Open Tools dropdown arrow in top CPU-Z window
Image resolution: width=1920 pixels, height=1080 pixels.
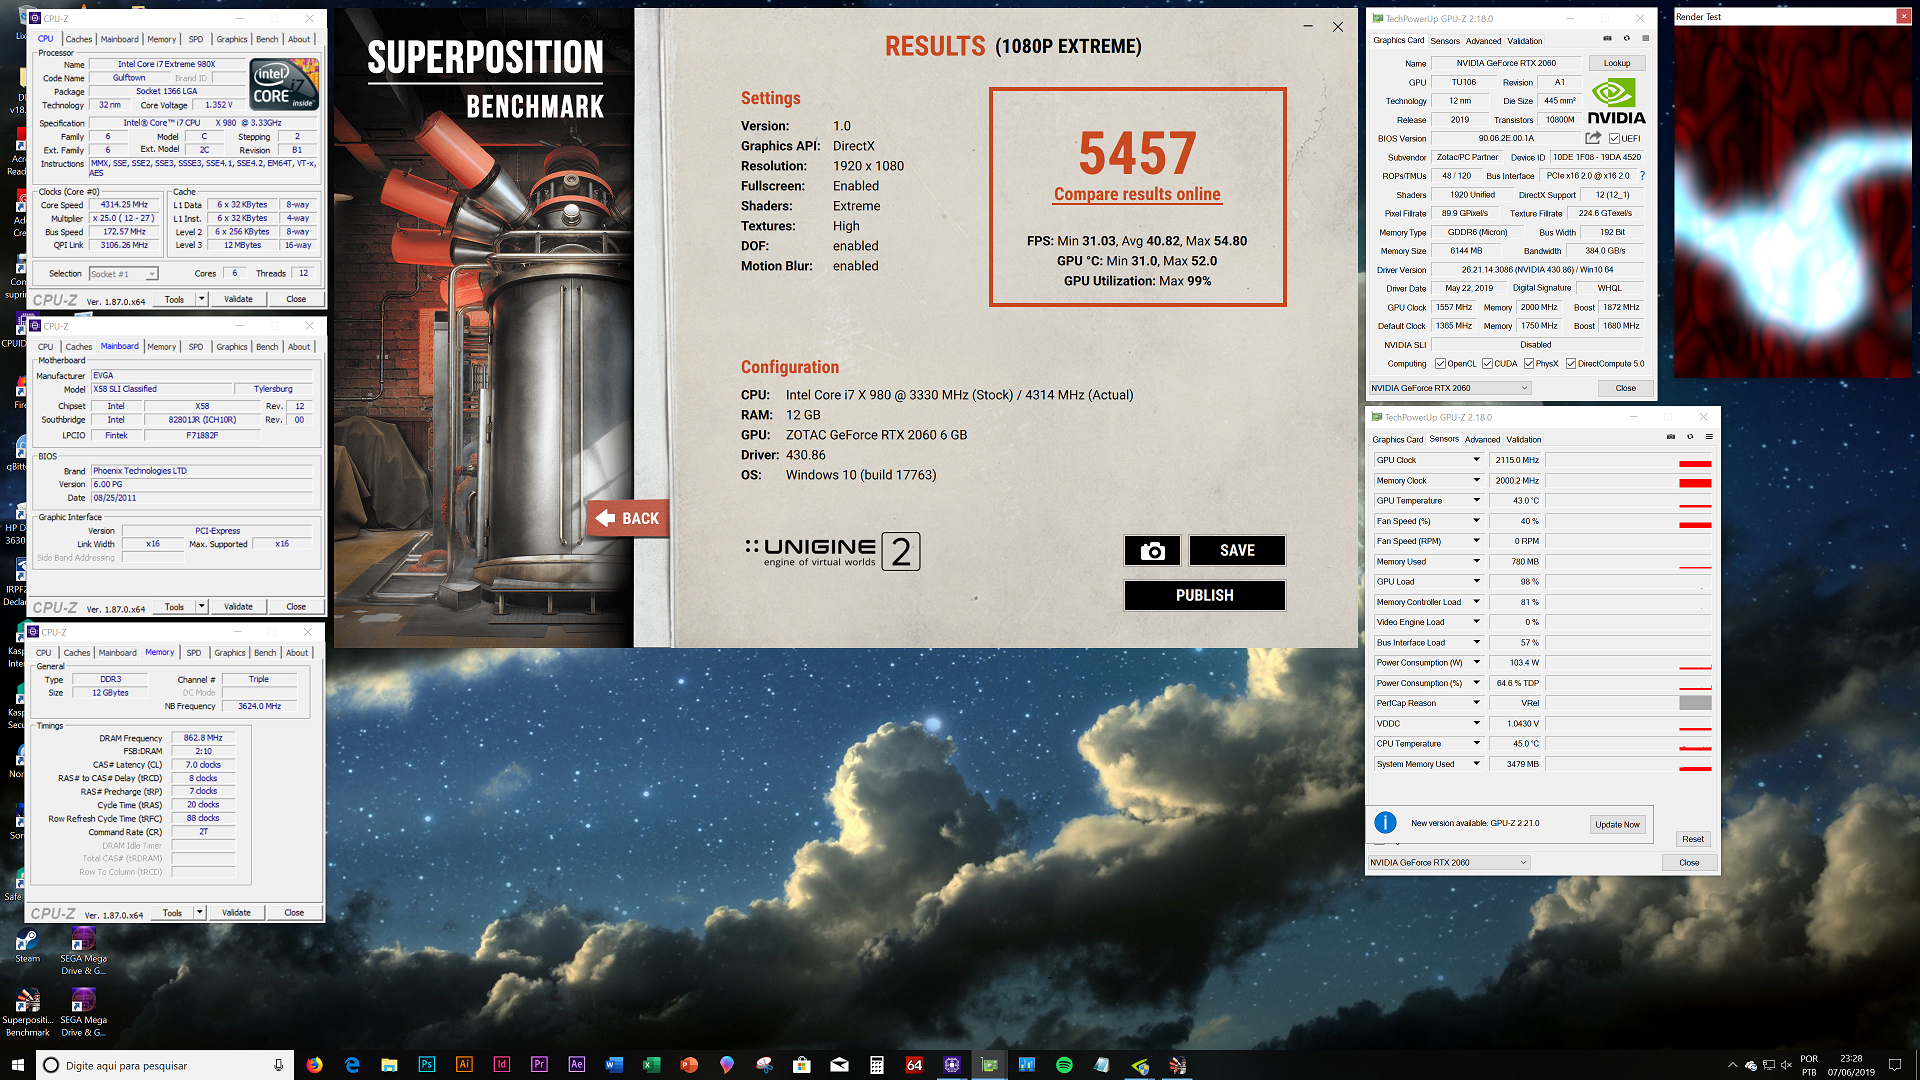(201, 299)
